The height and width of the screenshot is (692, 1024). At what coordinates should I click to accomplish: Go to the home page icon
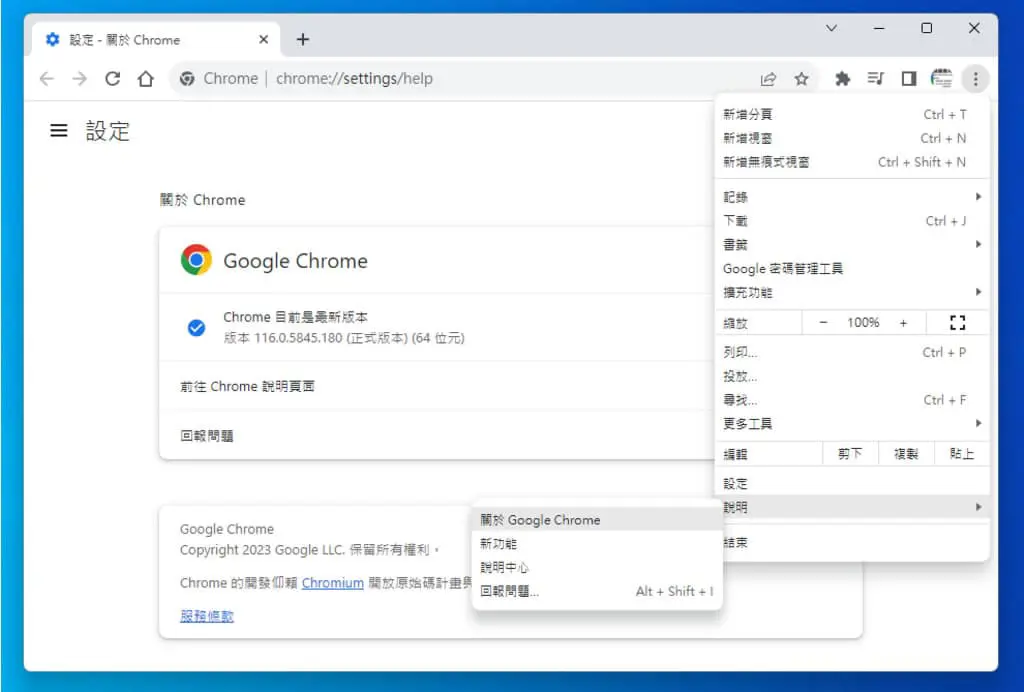pos(146,79)
